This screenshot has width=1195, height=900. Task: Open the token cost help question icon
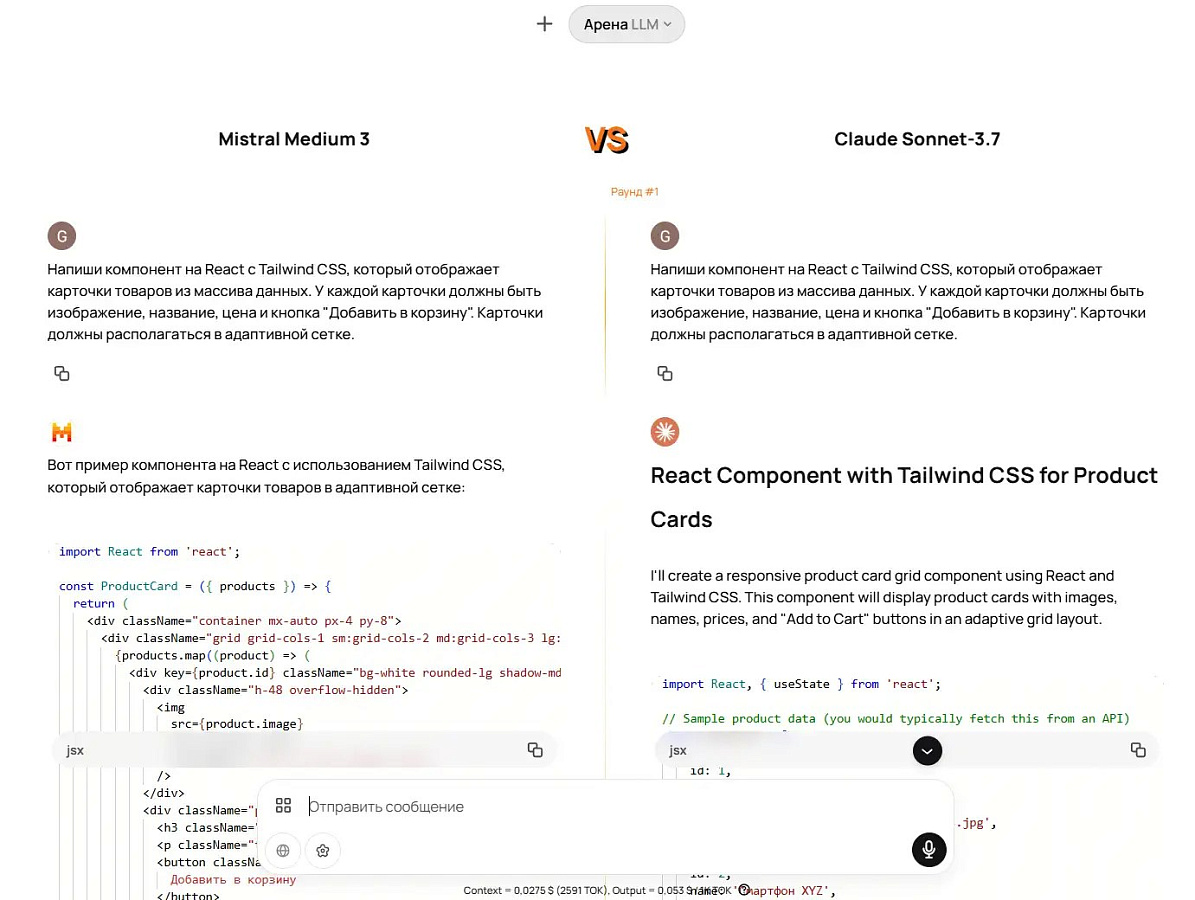(745, 889)
